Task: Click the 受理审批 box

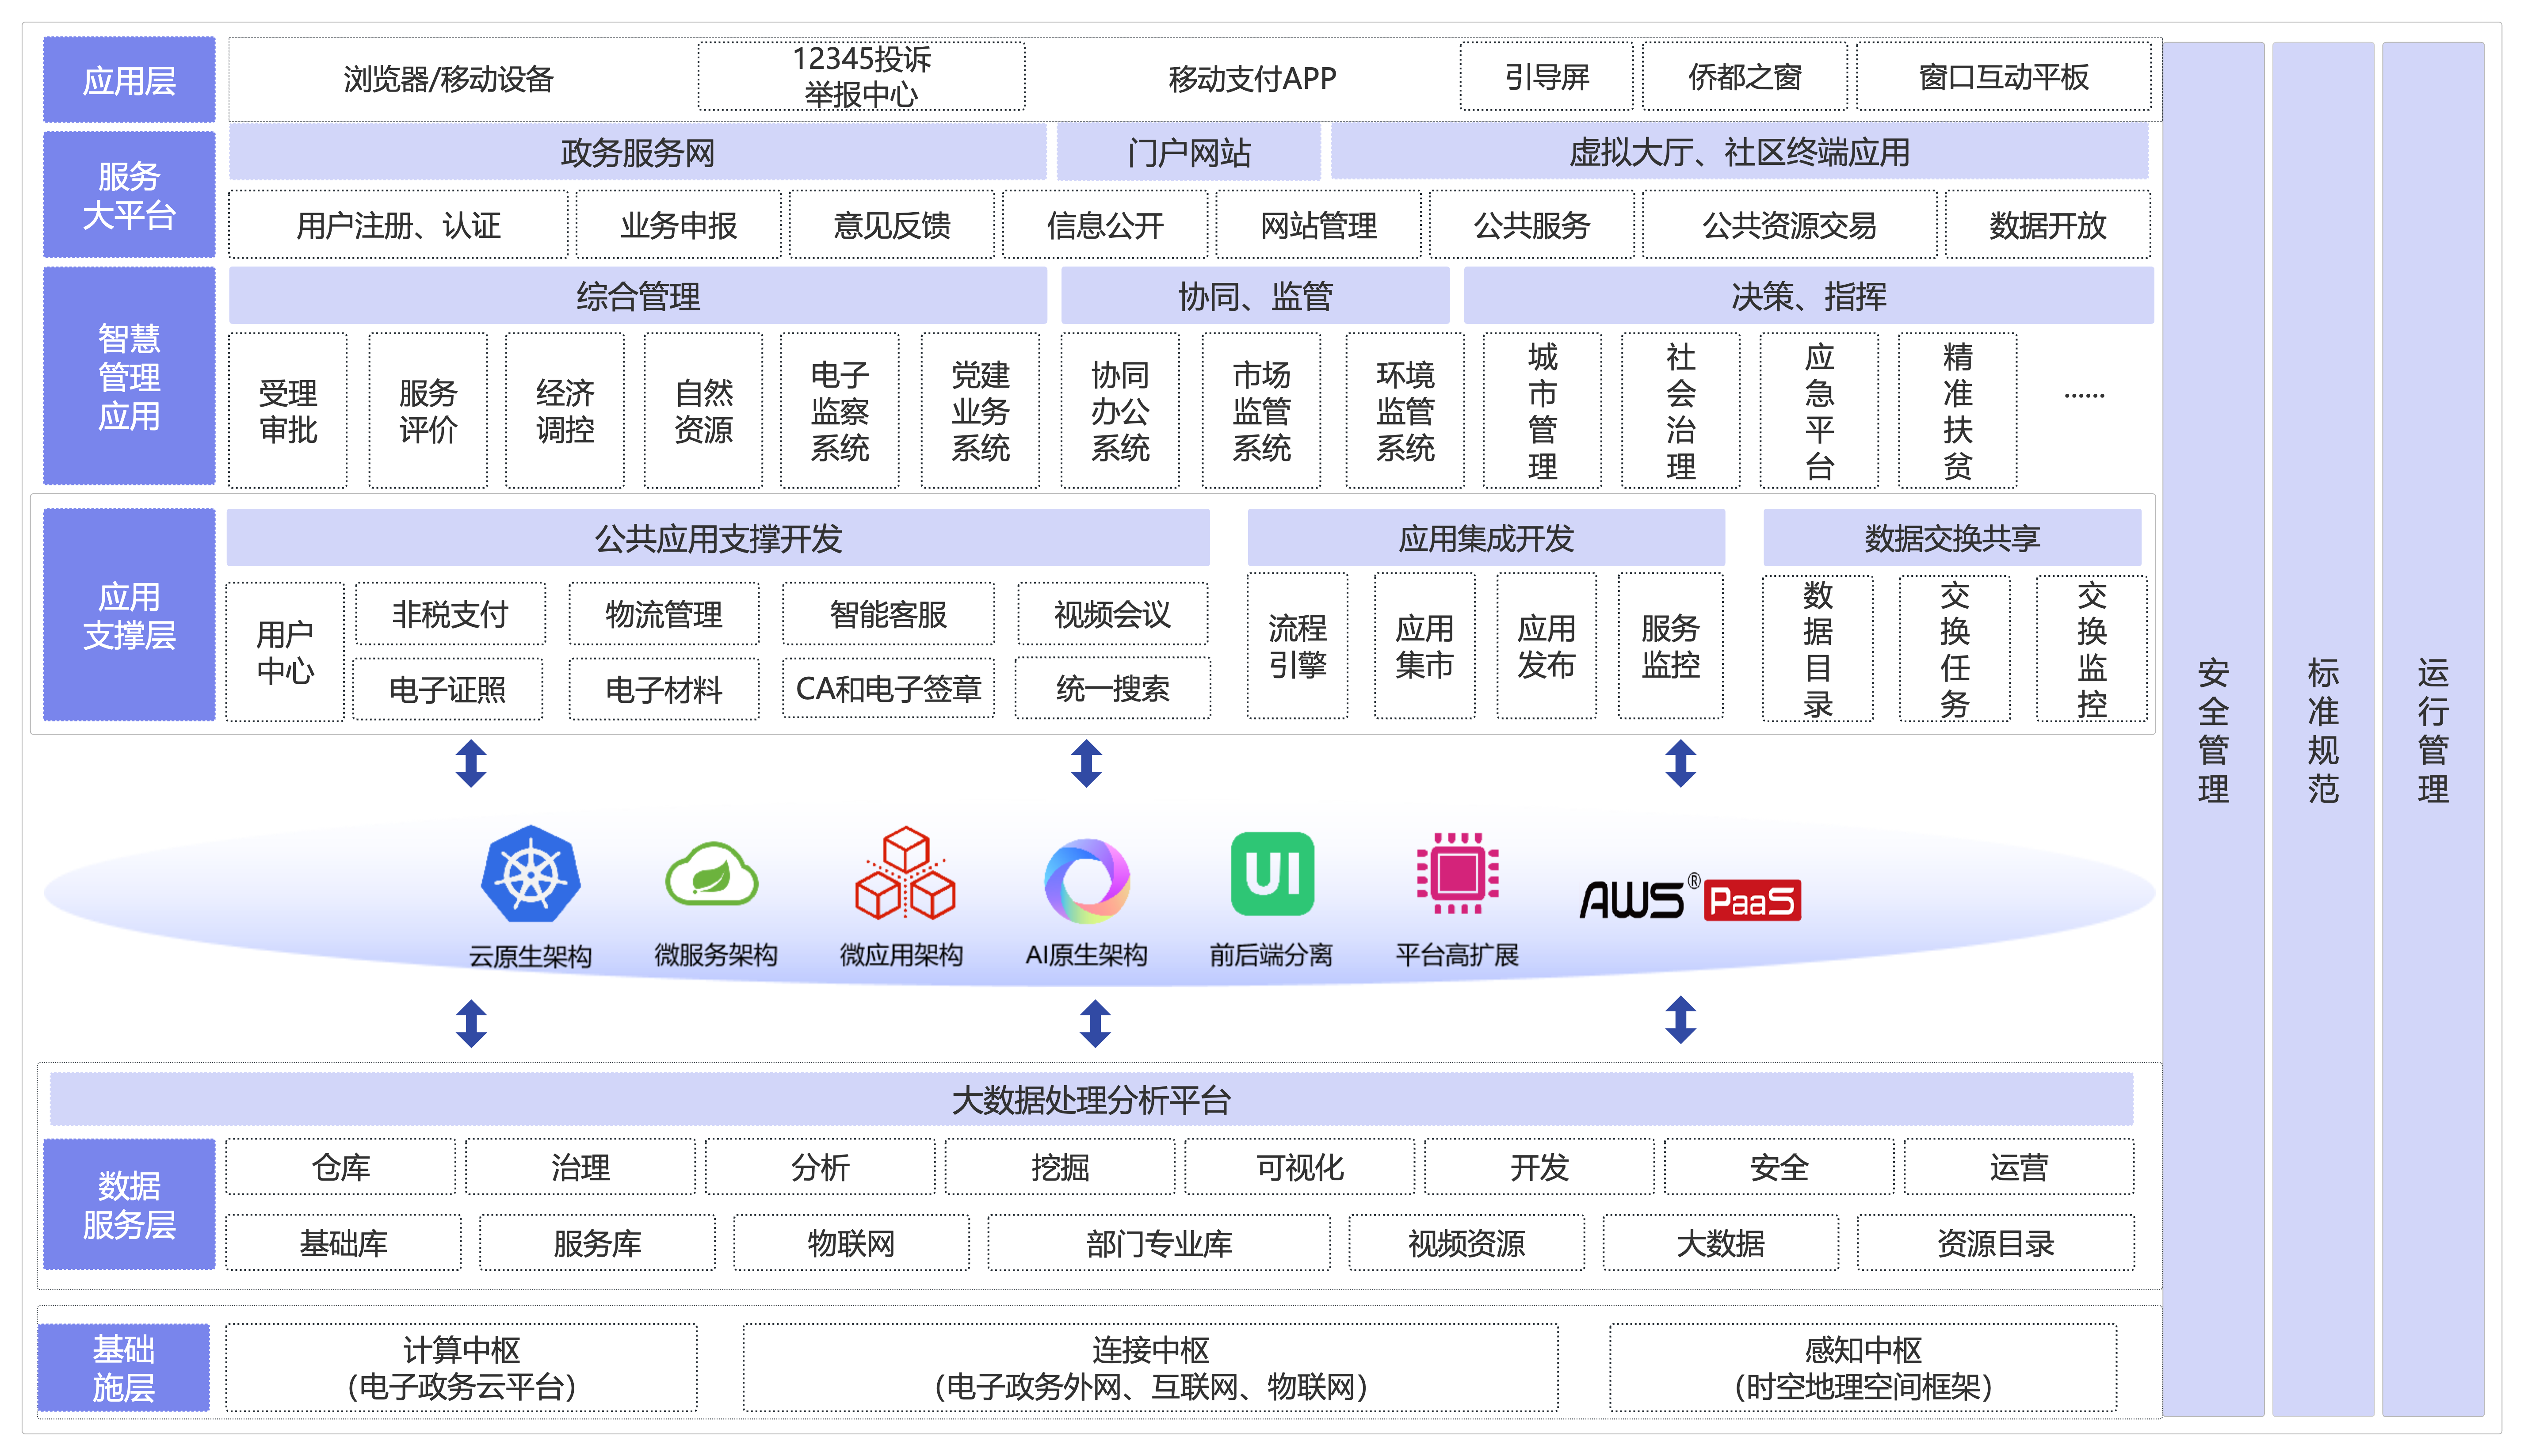Action: pyautogui.click(x=288, y=411)
